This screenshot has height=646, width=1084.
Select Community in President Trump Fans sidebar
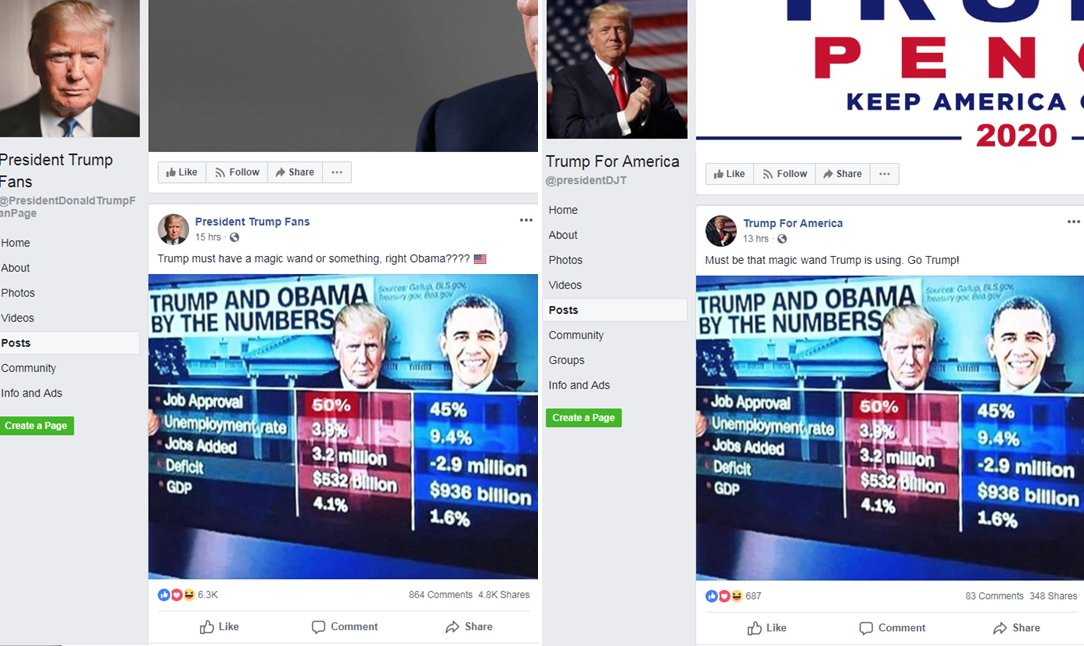pos(28,368)
